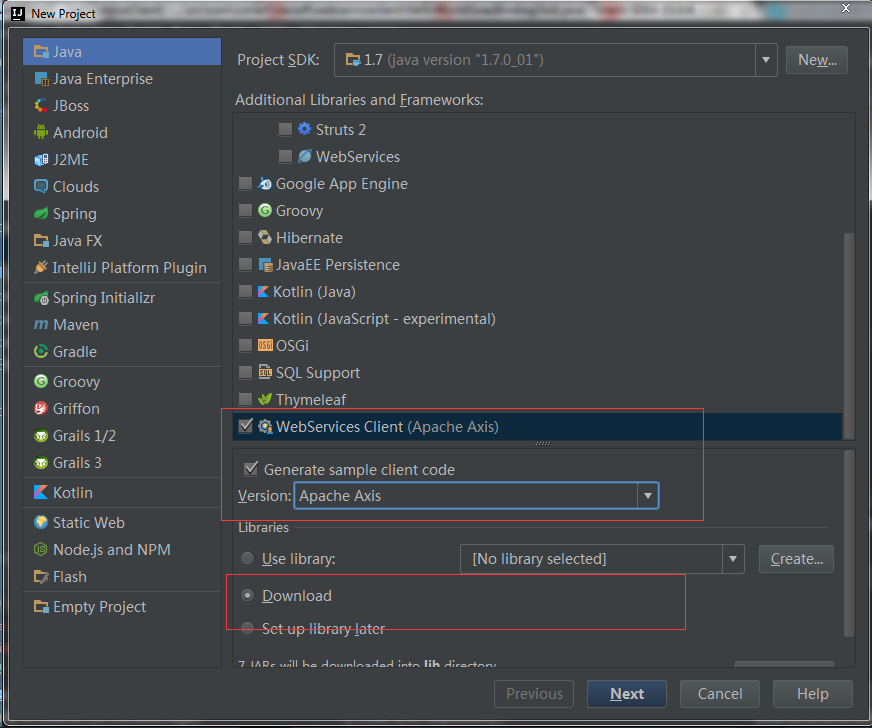Check the Google App Engine checkbox
This screenshot has height=728, width=872.
coord(245,184)
